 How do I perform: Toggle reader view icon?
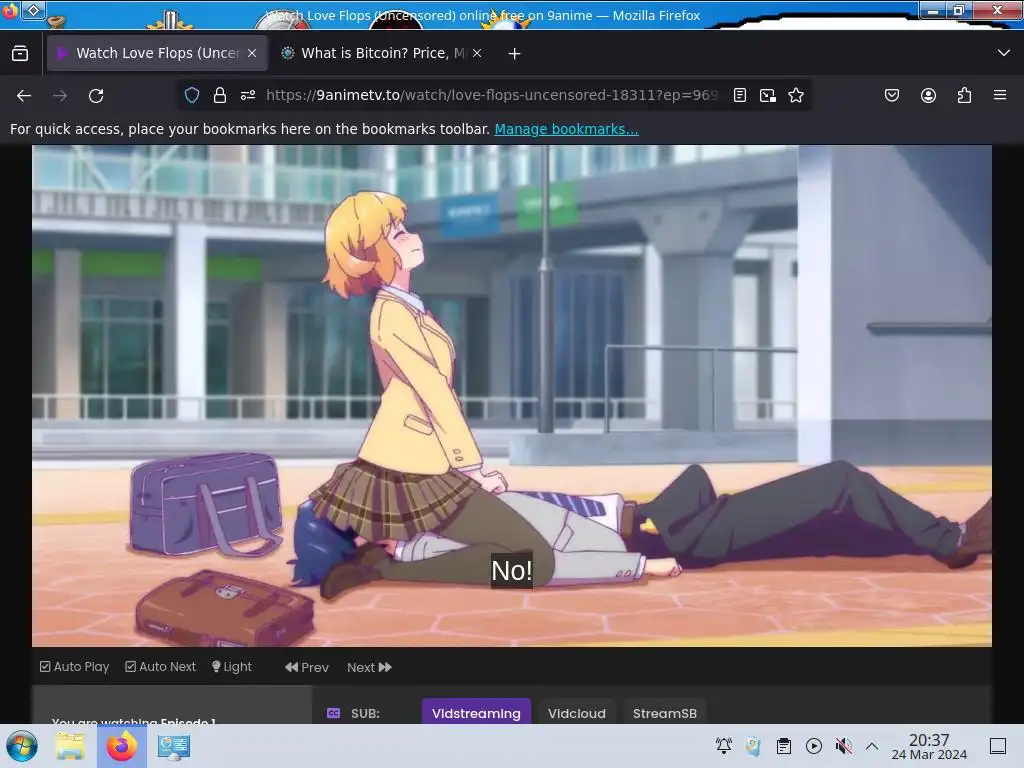740,95
